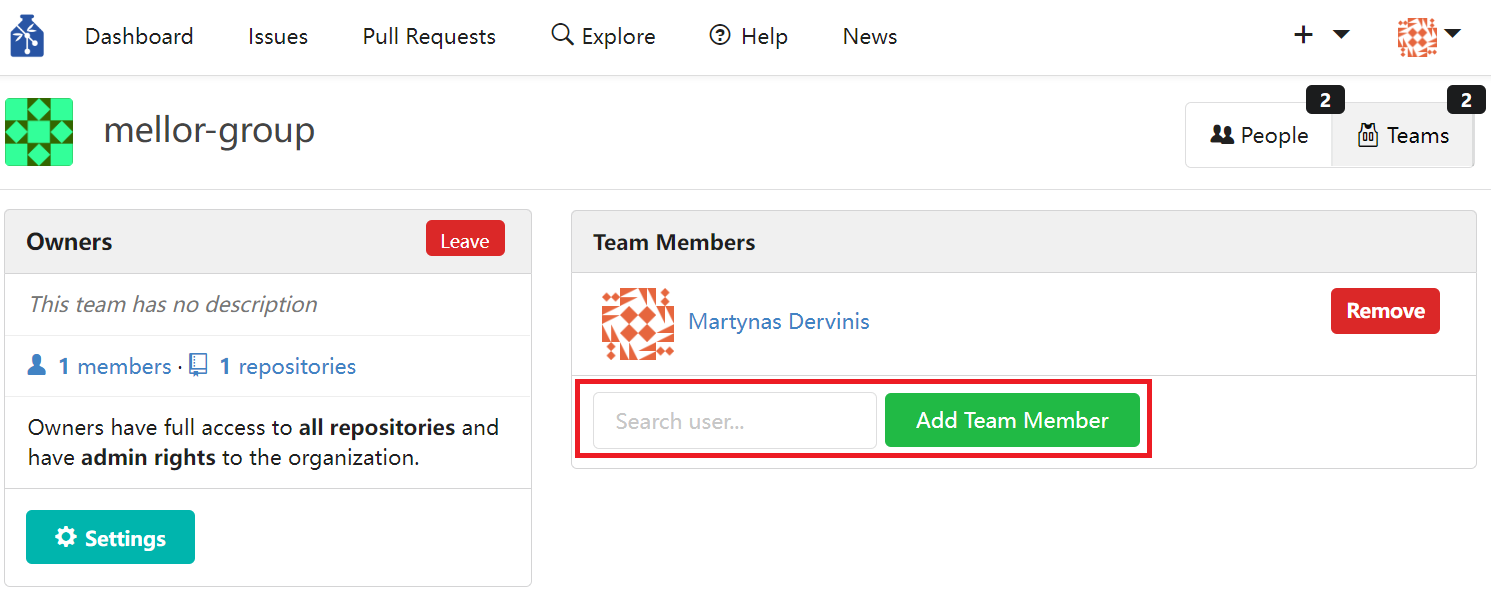The height and width of the screenshot is (592, 1491).
Task: Open the Issues page
Action: 278,37
